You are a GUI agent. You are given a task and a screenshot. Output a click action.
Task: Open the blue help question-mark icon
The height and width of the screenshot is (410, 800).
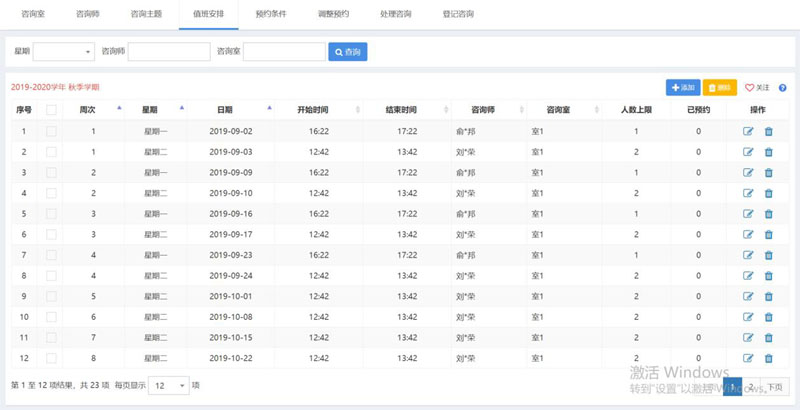pyautogui.click(x=782, y=88)
